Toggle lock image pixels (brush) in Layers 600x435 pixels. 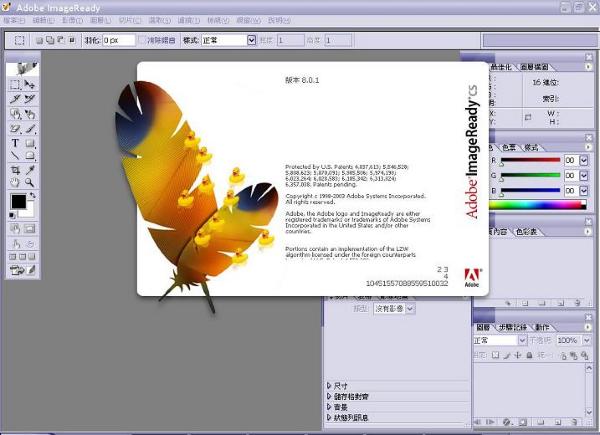[507, 355]
